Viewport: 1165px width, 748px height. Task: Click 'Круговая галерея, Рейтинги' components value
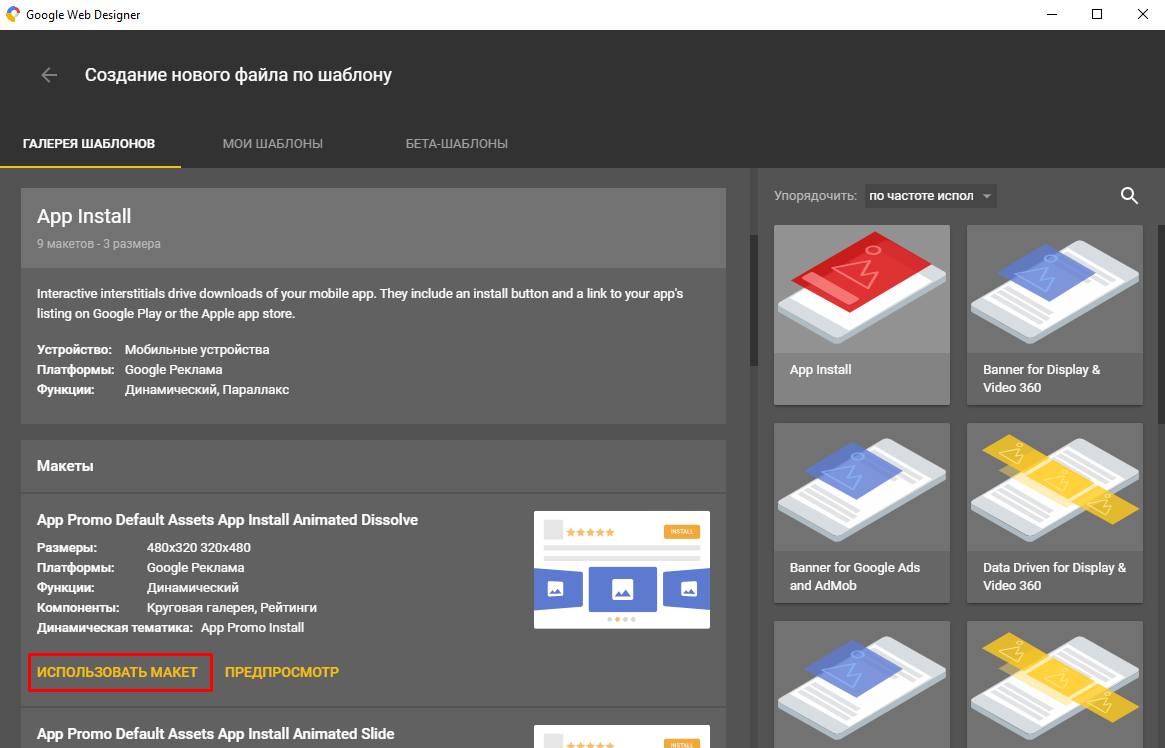click(232, 608)
